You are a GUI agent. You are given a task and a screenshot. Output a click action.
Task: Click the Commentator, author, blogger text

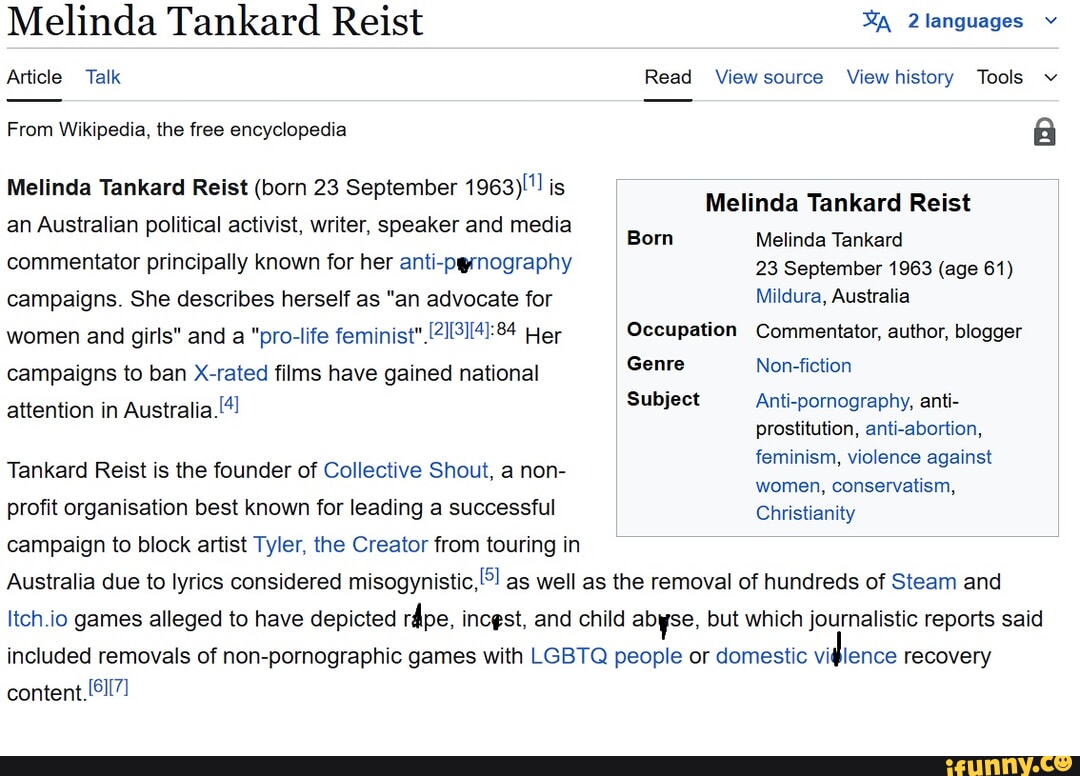click(x=889, y=332)
